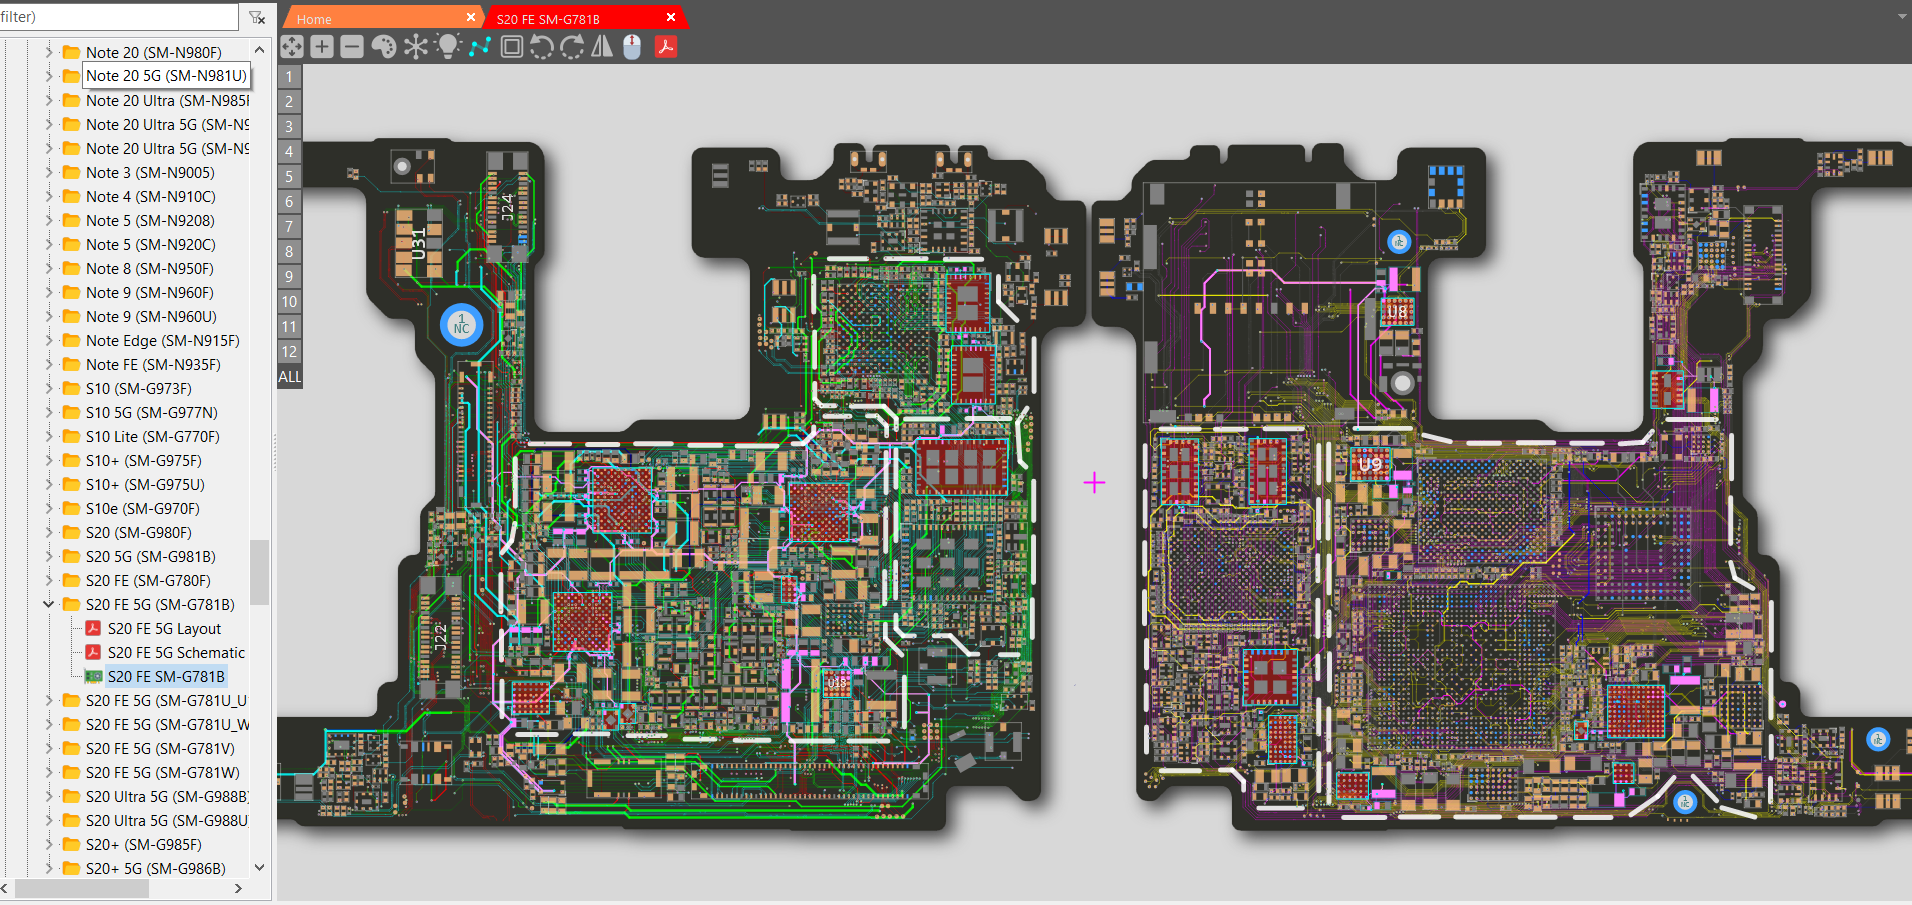Expand the S20+ (SM-G985F) folder
This screenshot has height=905, width=1912.
click(48, 844)
